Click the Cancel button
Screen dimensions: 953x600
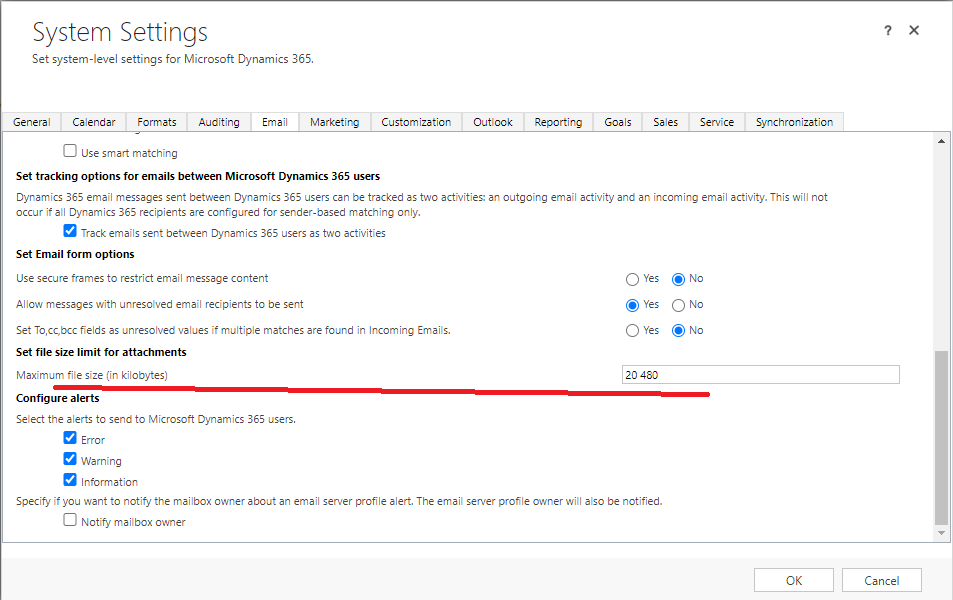tap(881, 581)
